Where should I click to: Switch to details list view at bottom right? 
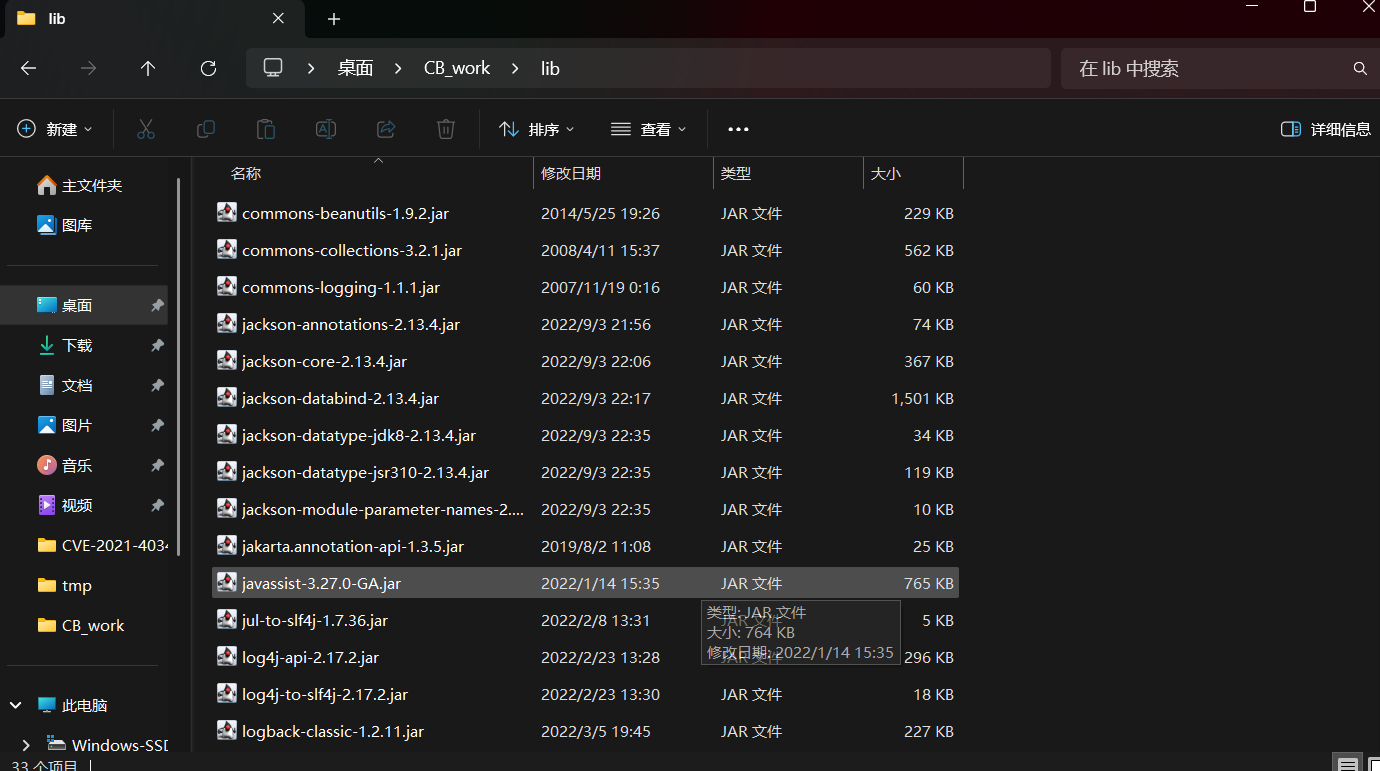pos(1348,764)
